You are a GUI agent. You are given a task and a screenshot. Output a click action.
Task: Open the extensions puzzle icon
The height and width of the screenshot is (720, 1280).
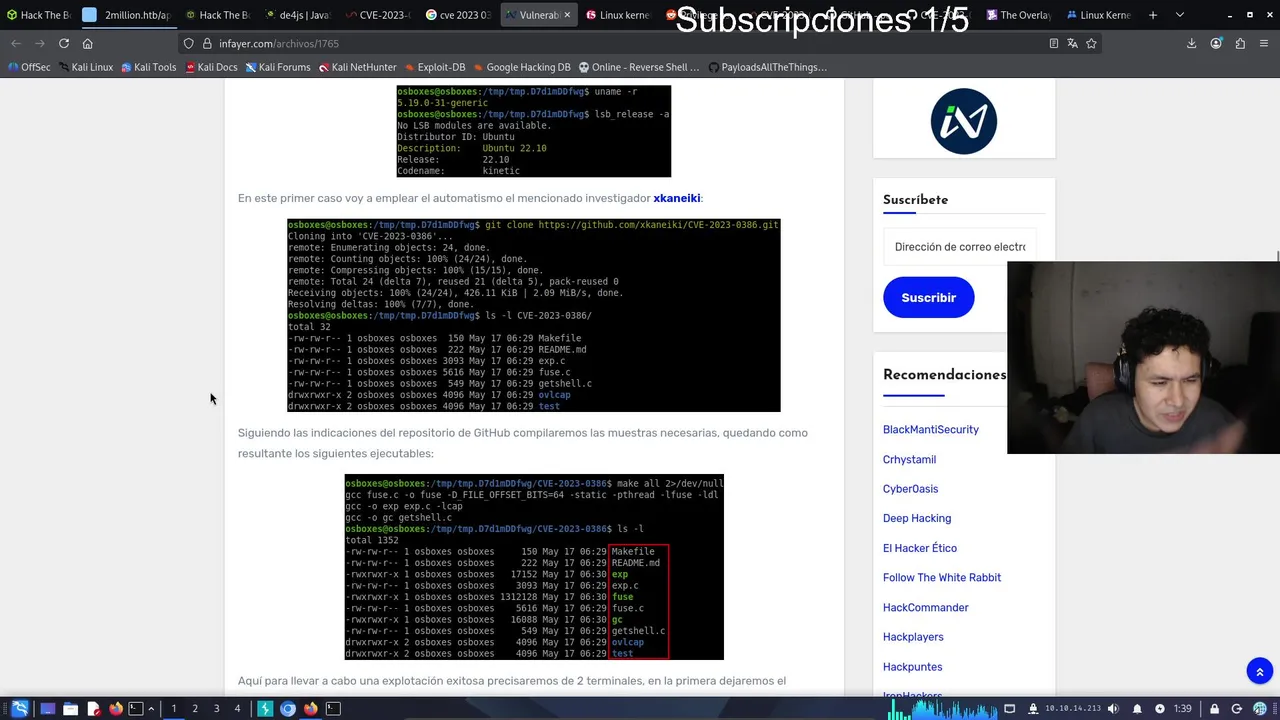point(1240,44)
